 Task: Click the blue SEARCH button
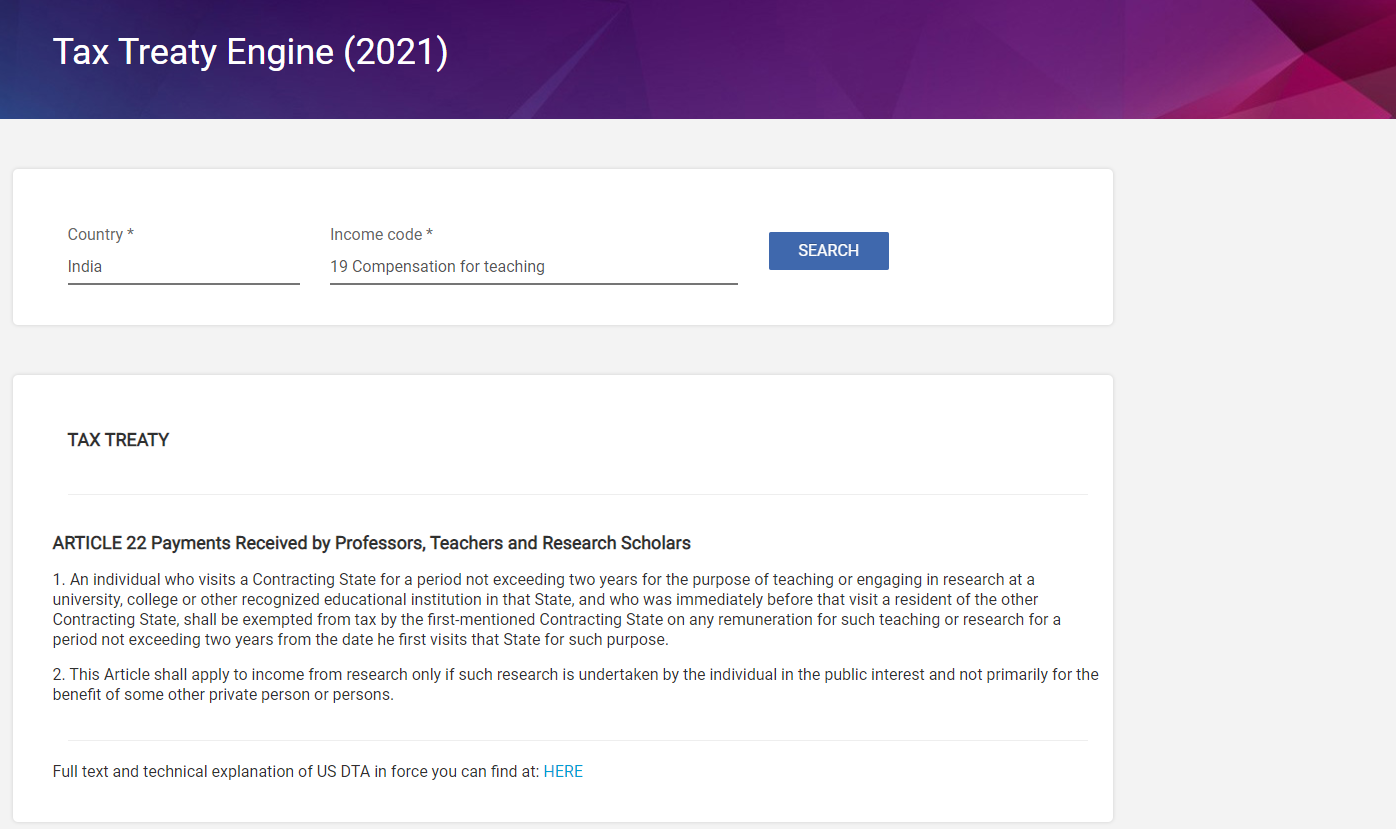828,251
